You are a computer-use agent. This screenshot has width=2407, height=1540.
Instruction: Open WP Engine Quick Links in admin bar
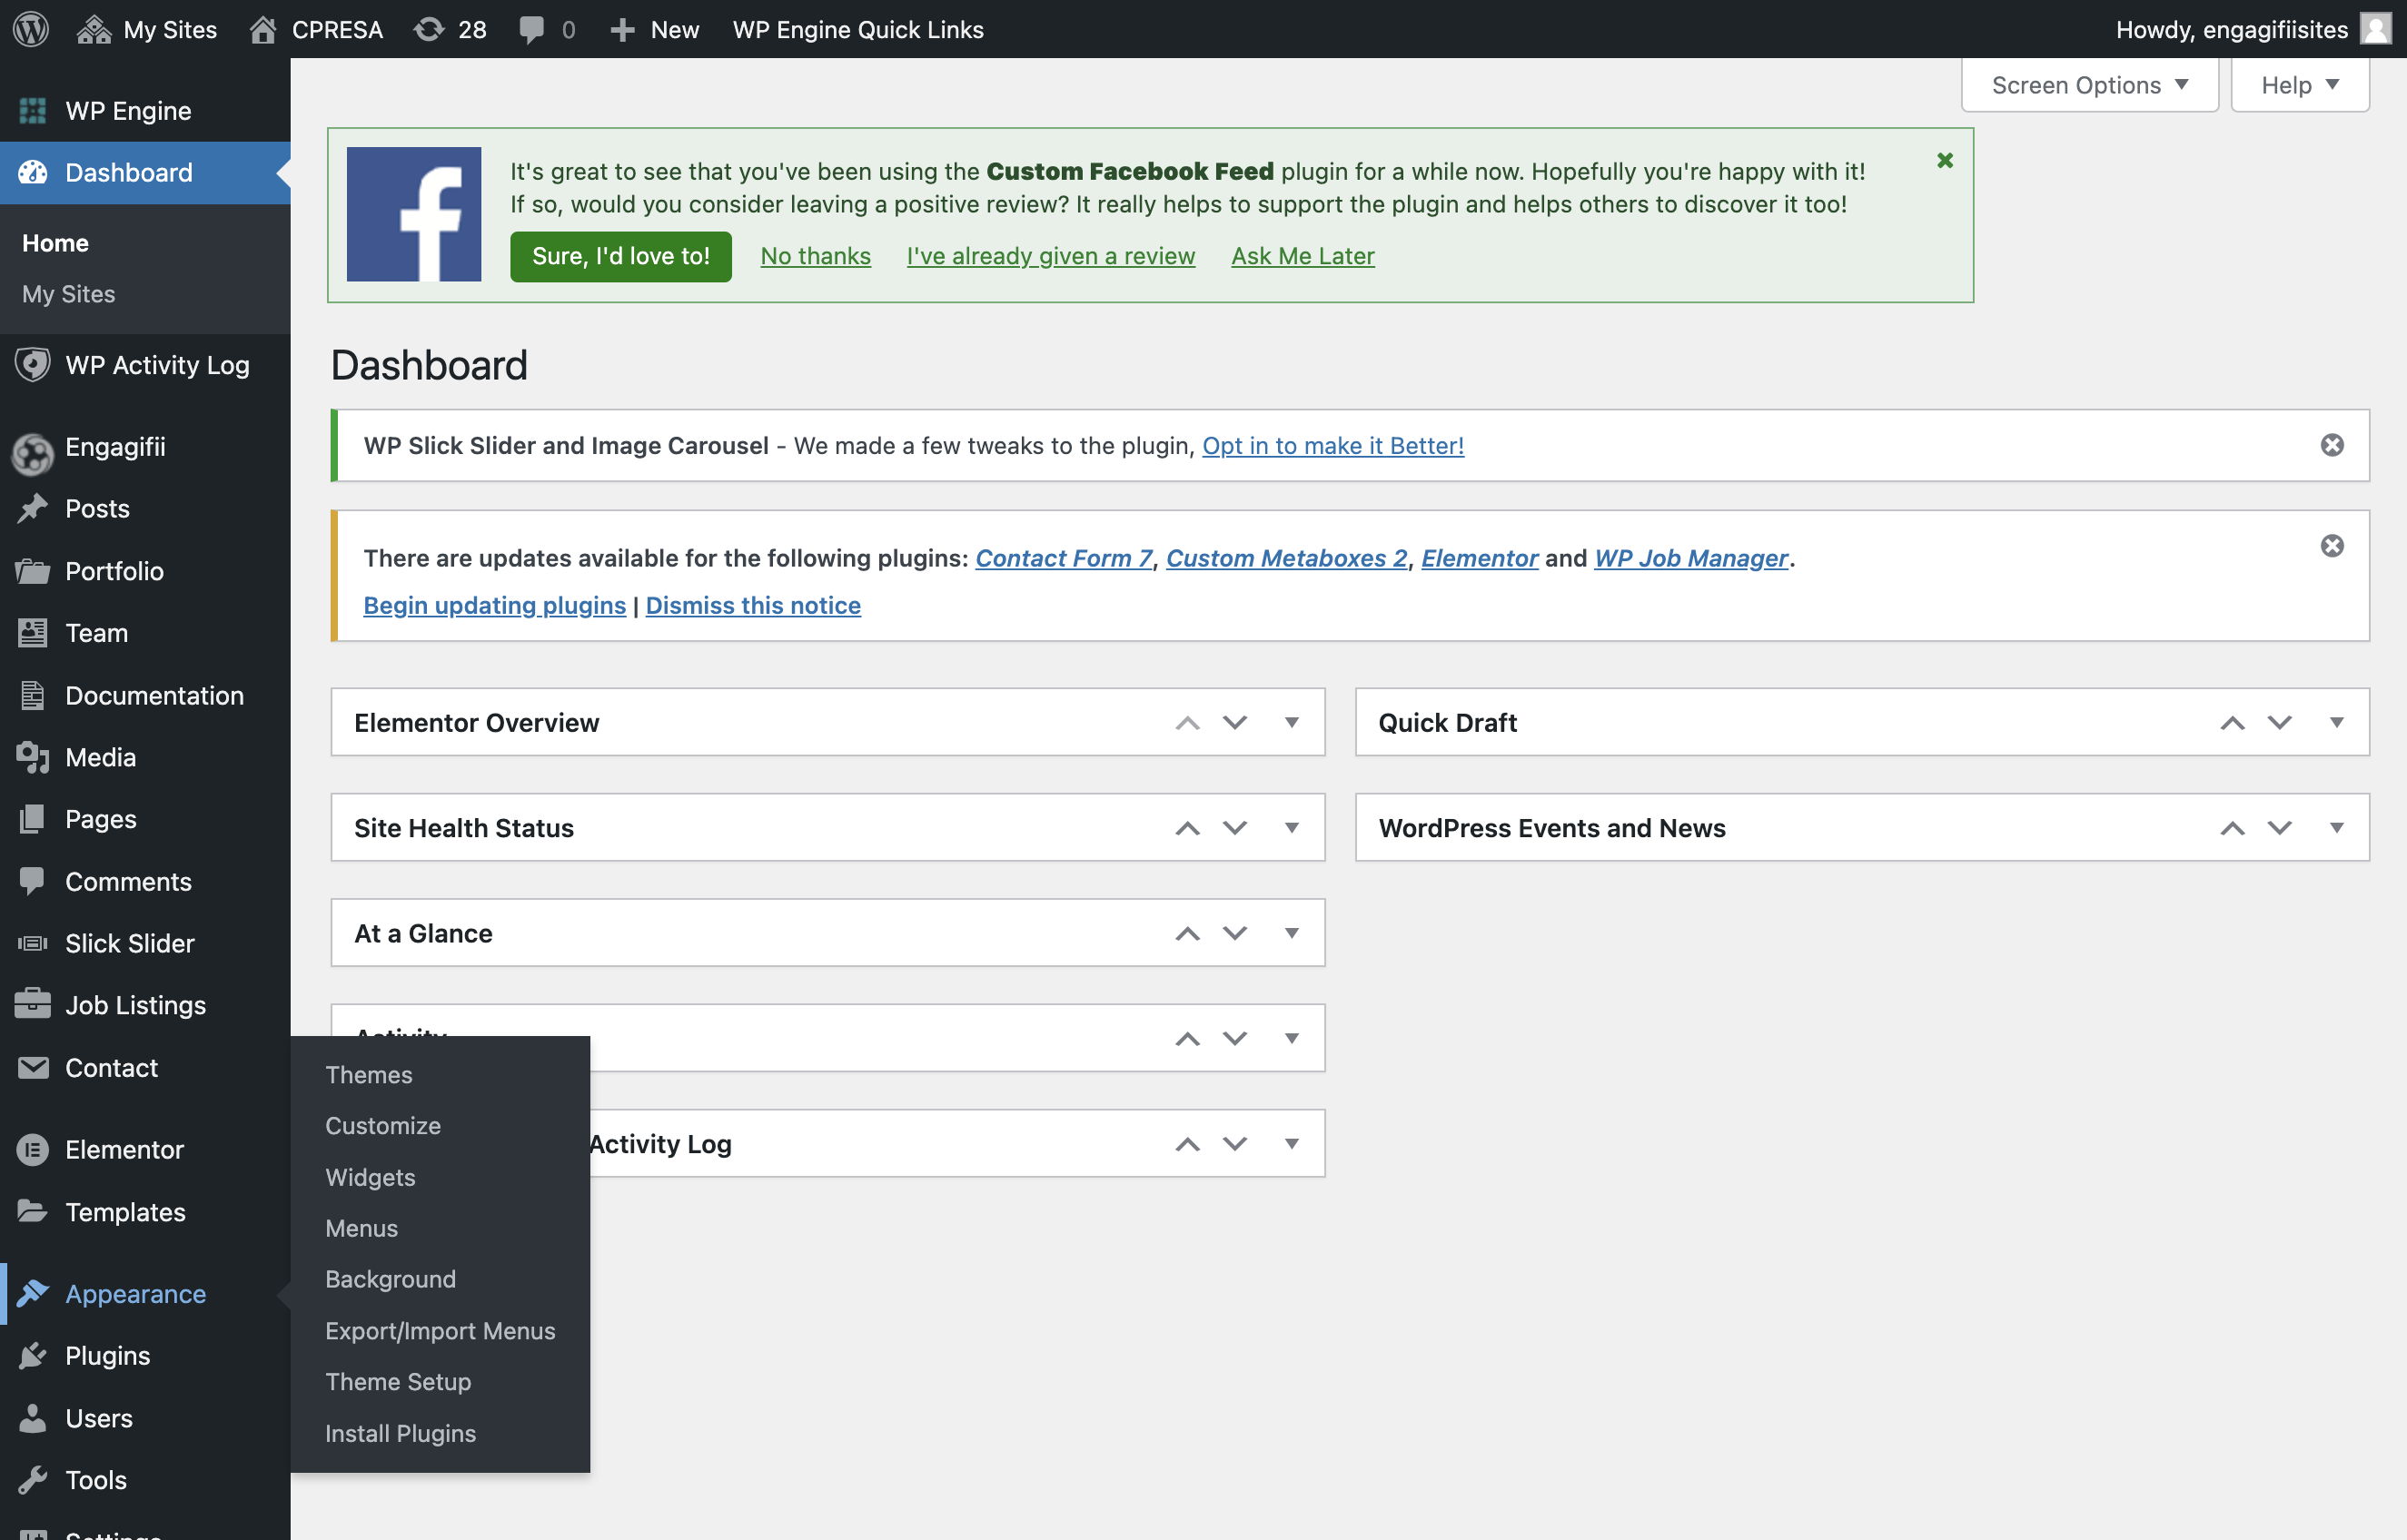[858, 29]
